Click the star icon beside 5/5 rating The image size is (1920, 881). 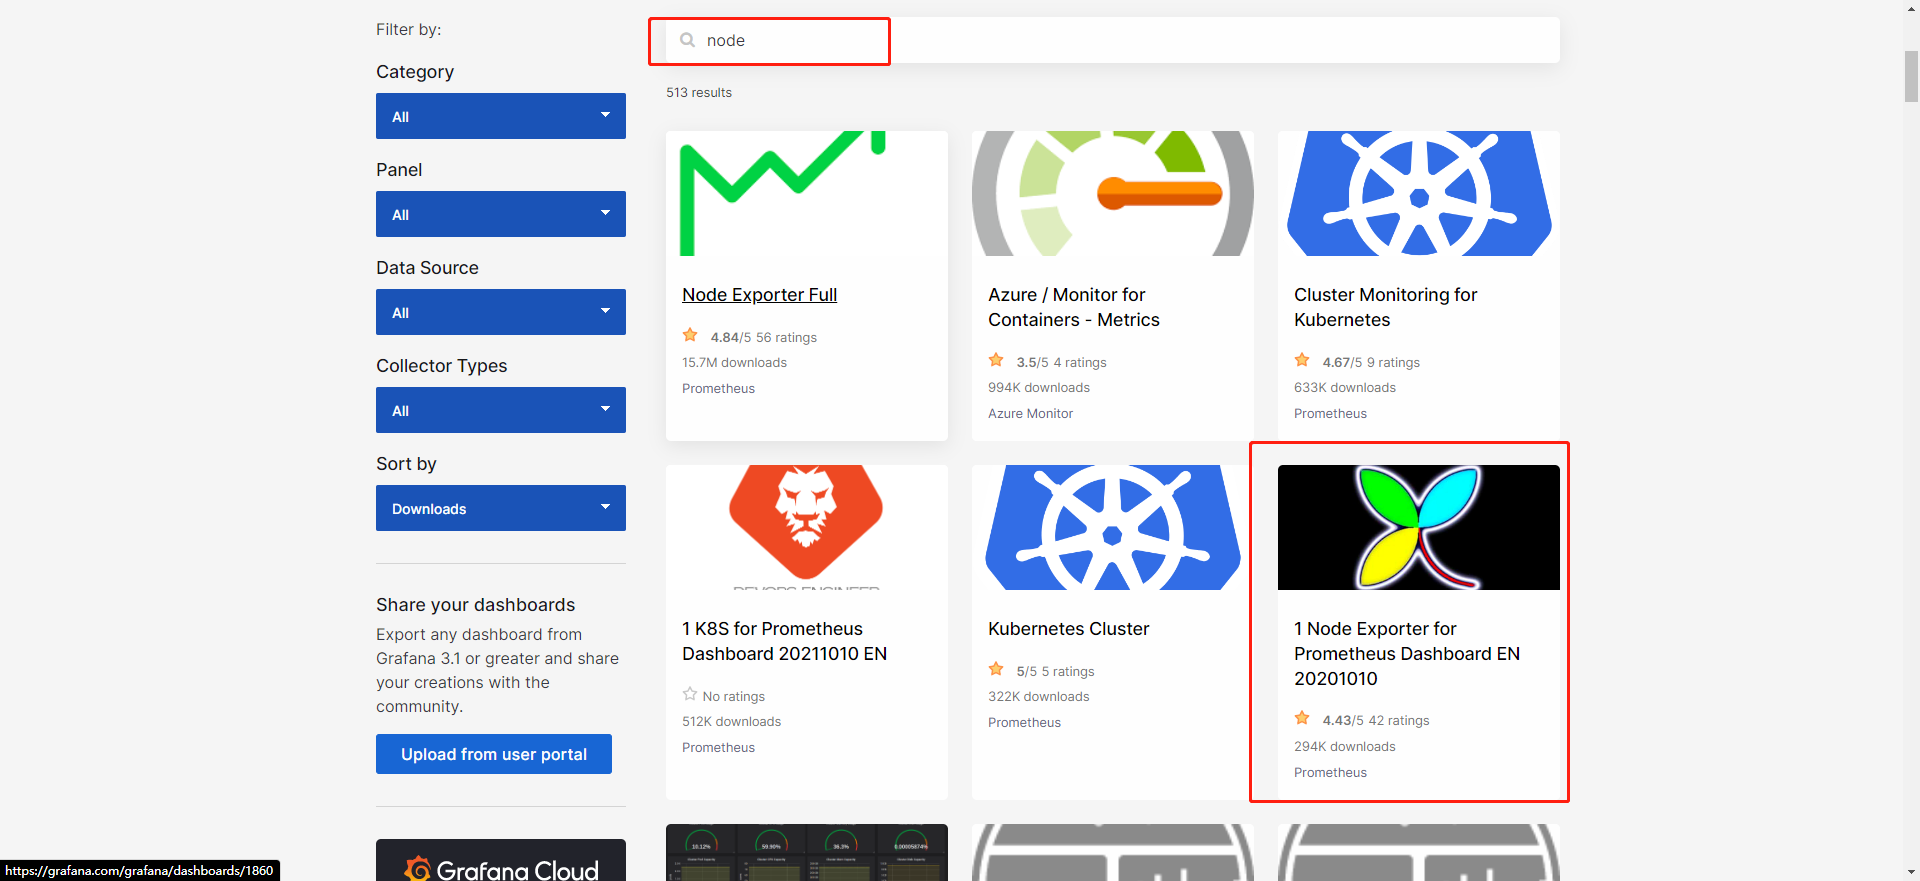click(x=996, y=669)
